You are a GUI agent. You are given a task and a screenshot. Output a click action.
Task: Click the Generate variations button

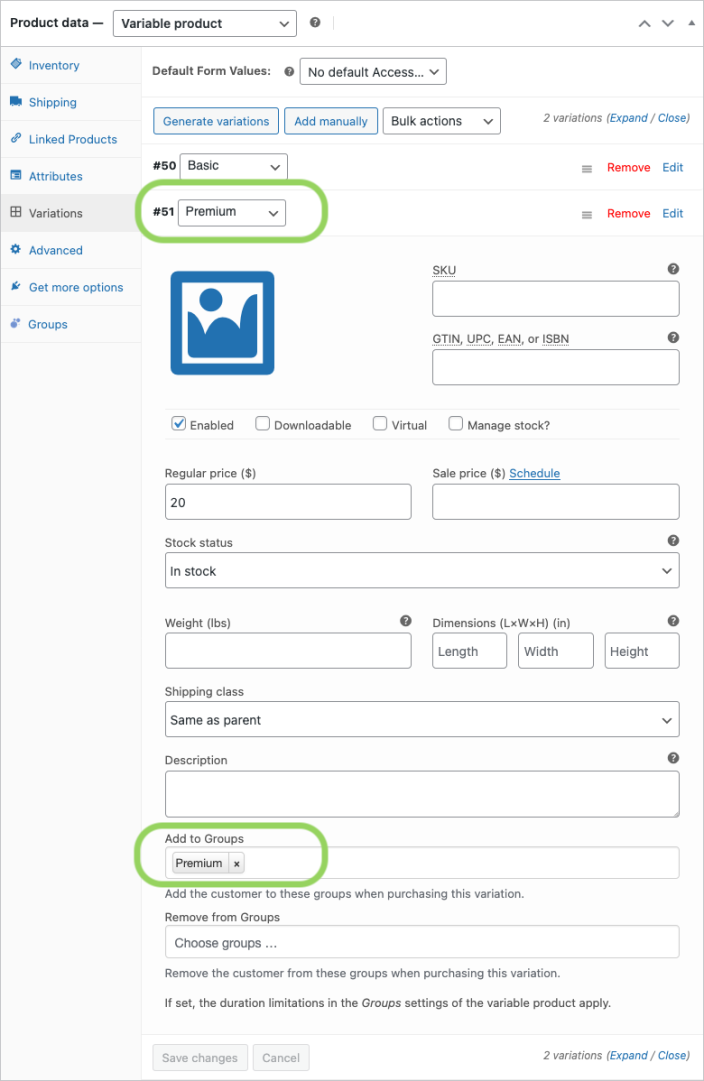click(x=216, y=121)
